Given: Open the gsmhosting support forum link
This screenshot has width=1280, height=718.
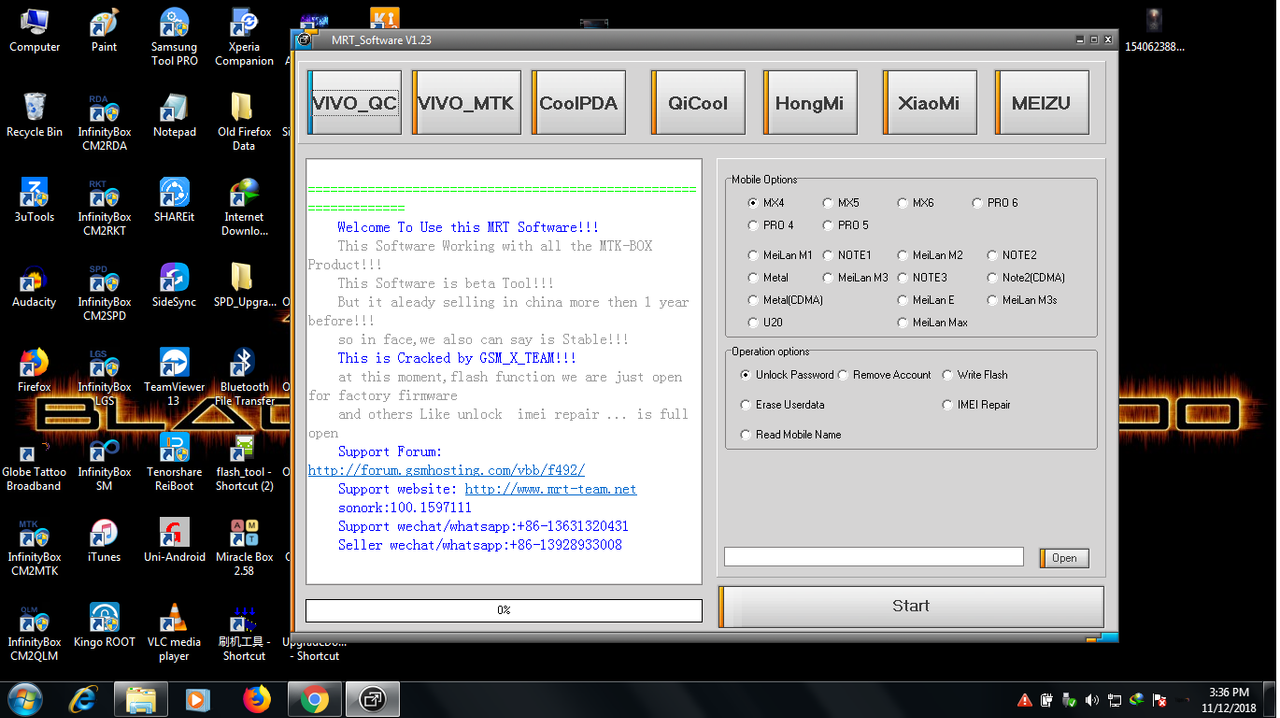Looking at the screenshot, I should (446, 470).
